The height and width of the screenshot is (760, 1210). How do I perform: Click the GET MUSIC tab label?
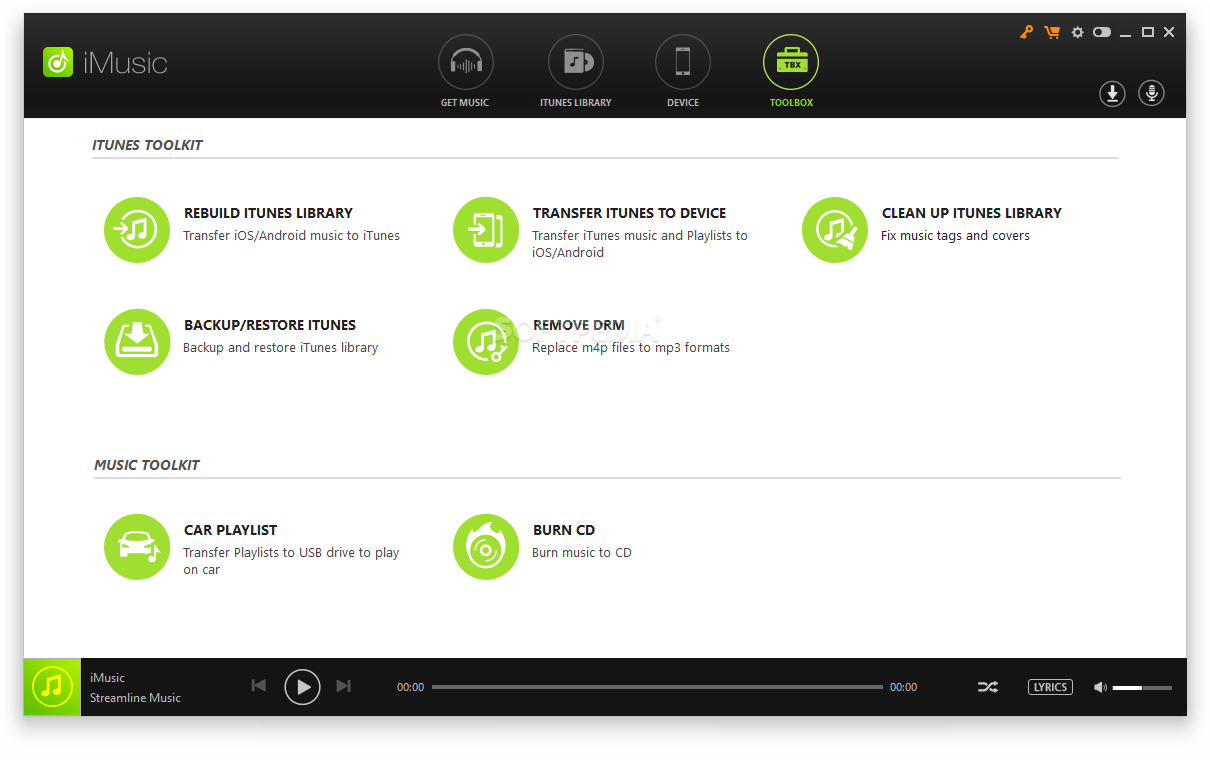[465, 103]
